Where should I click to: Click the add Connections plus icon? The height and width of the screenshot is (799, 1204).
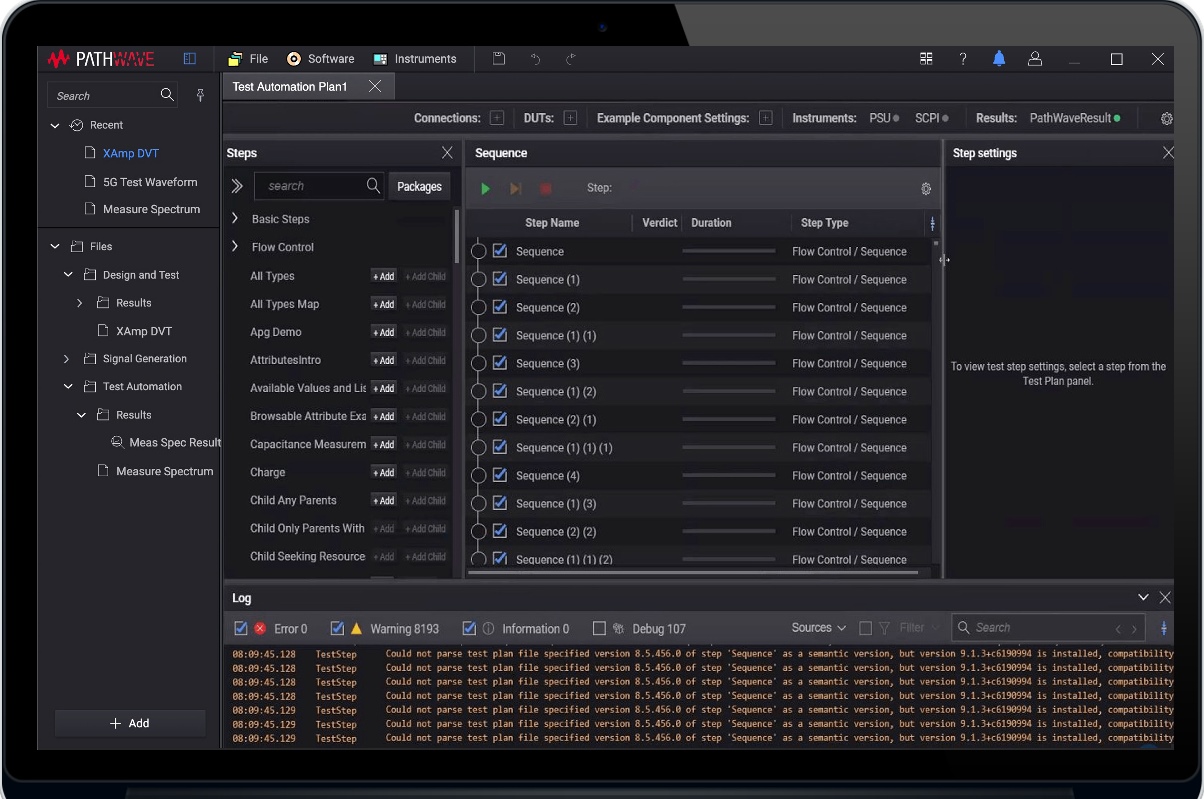coord(497,118)
